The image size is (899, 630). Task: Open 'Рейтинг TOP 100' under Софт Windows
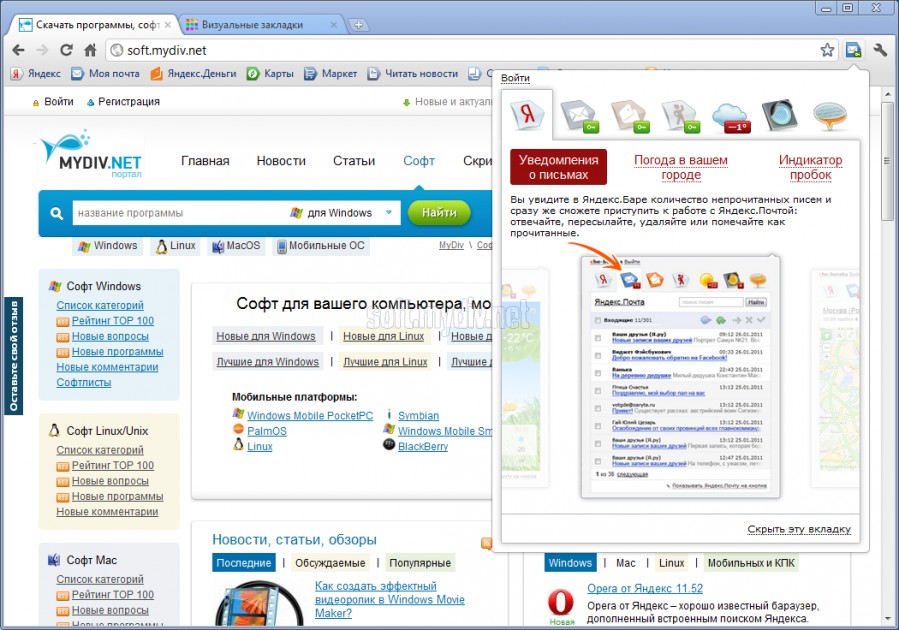click(x=113, y=321)
